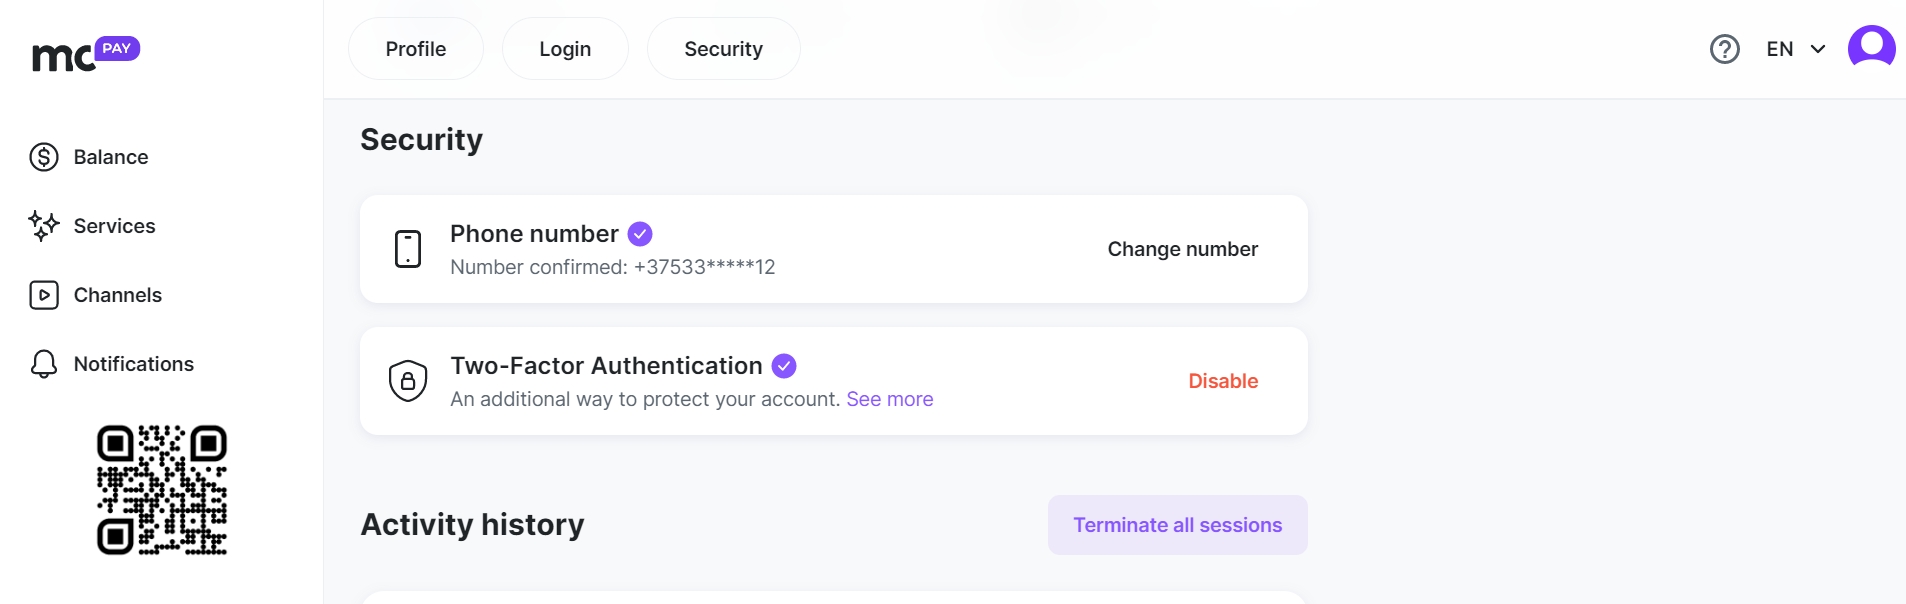The width and height of the screenshot is (1906, 604).
Task: Expand the EN language dropdown
Action: pyautogui.click(x=1796, y=49)
